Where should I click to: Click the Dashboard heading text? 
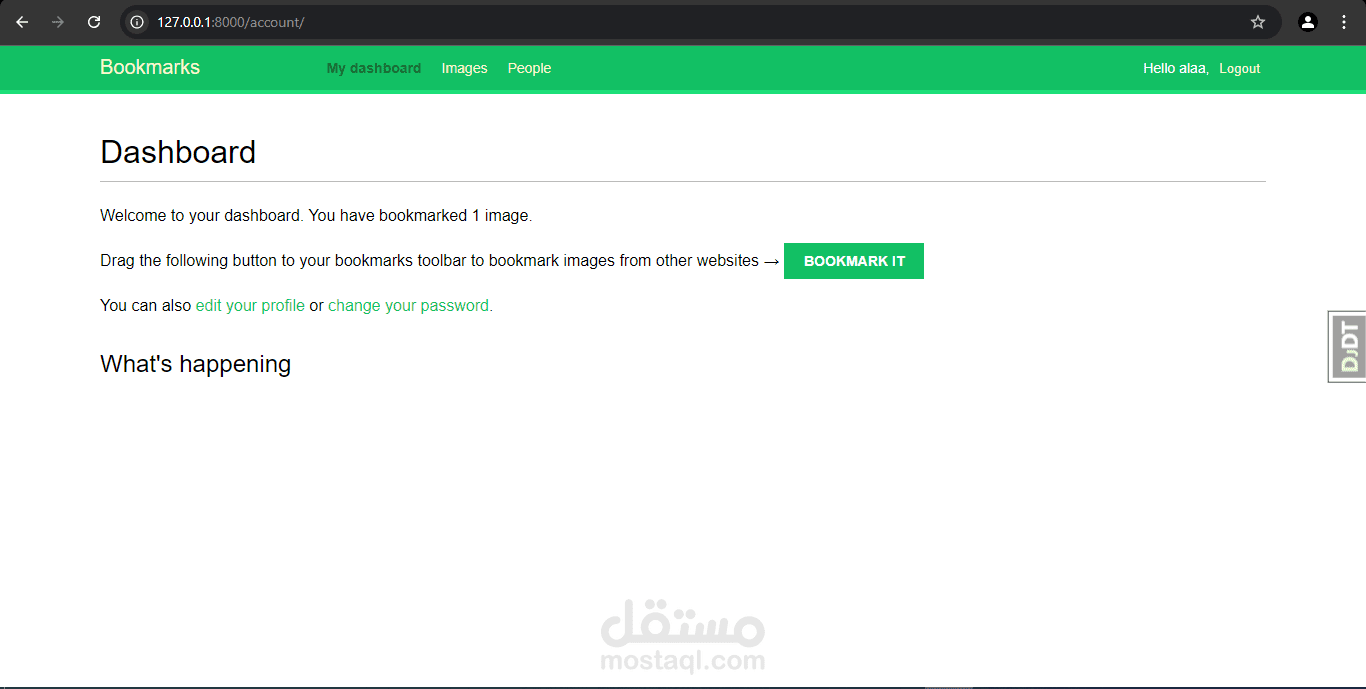(x=178, y=152)
